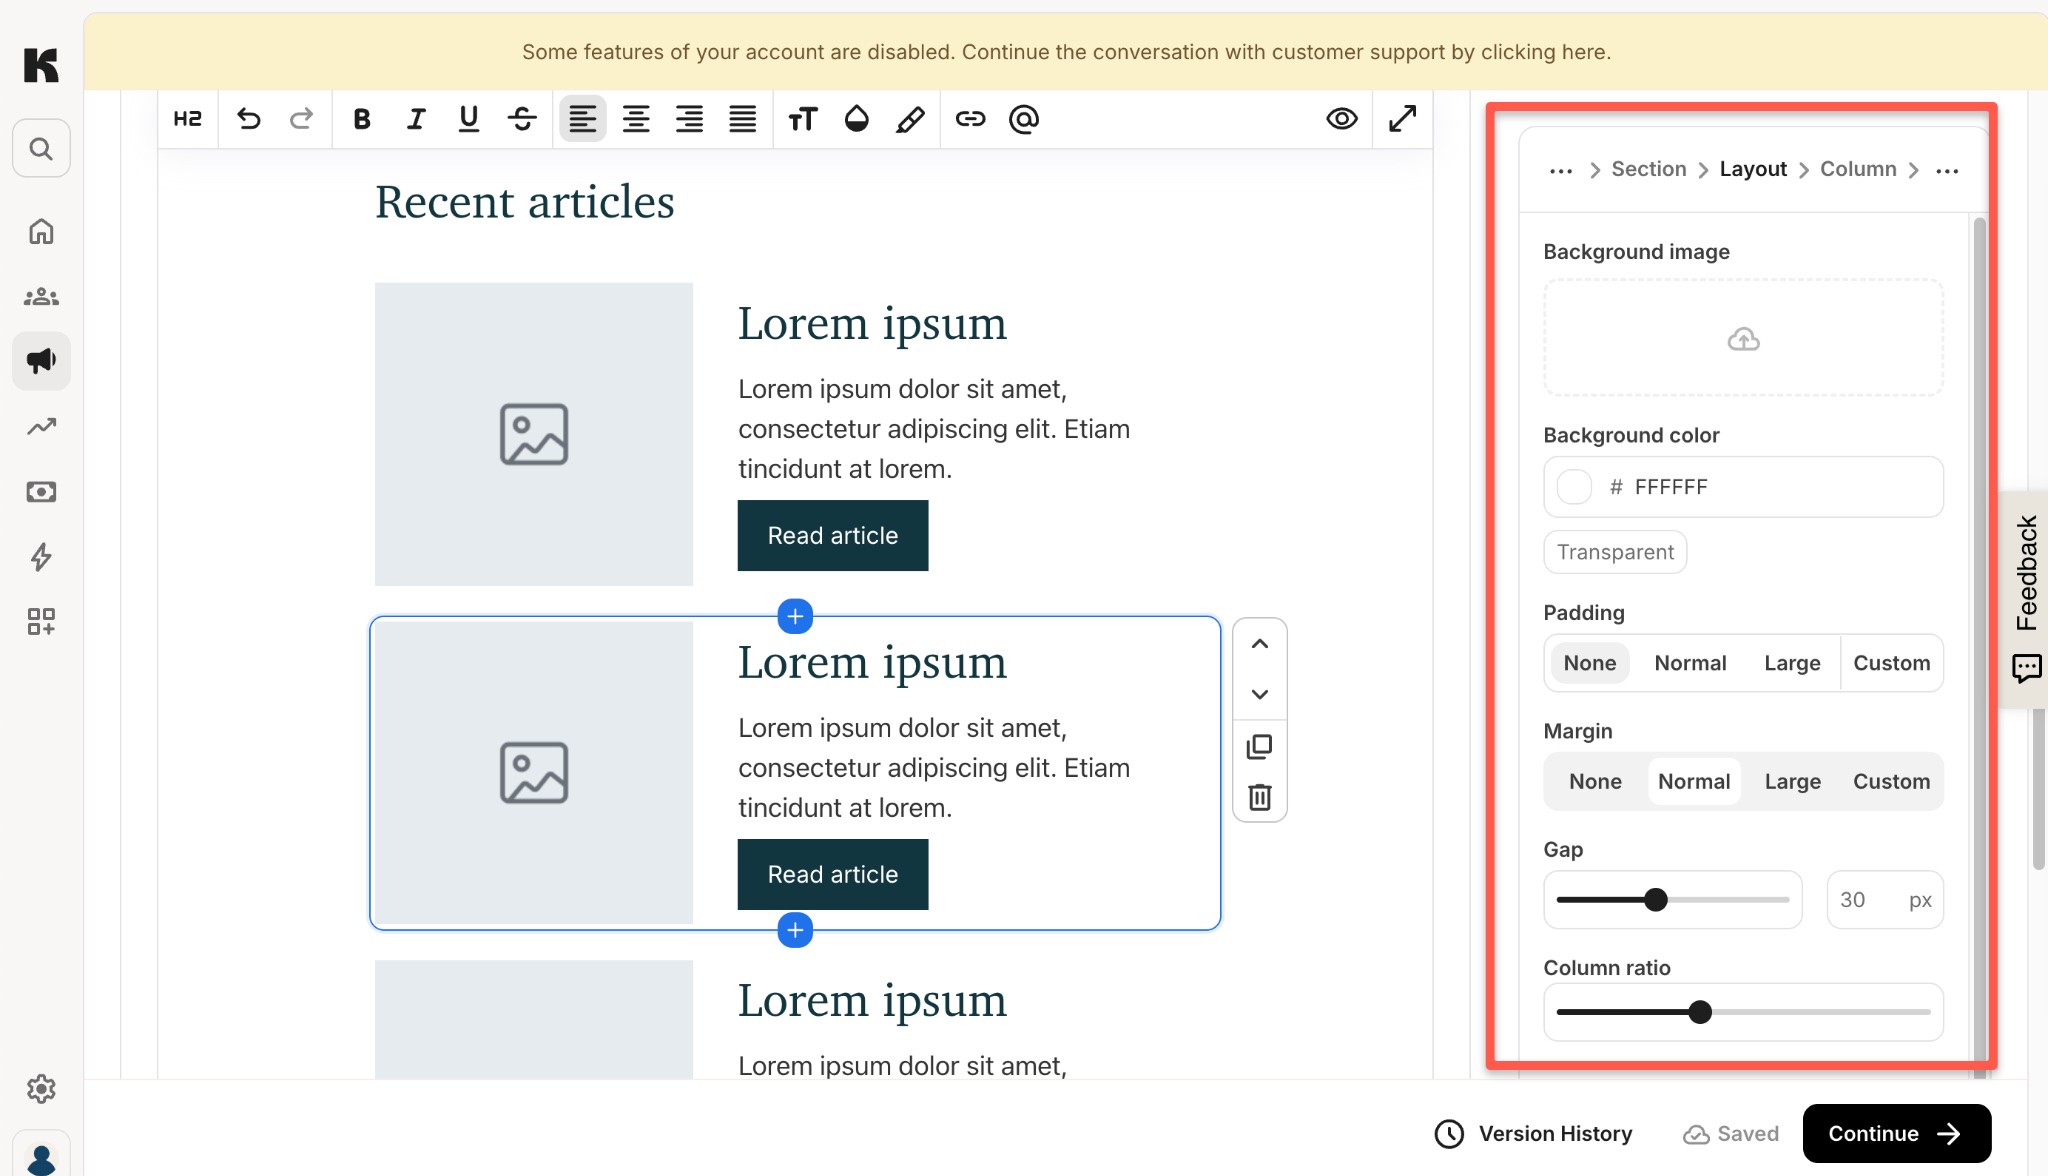
Task: Open the background color swatch
Action: (1574, 487)
